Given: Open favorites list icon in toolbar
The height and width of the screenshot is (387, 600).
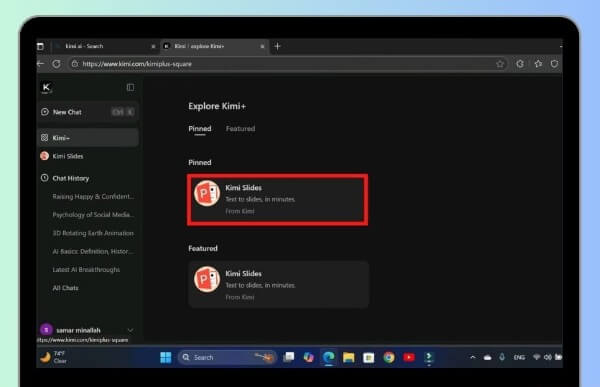Looking at the screenshot, I should [x=538, y=64].
